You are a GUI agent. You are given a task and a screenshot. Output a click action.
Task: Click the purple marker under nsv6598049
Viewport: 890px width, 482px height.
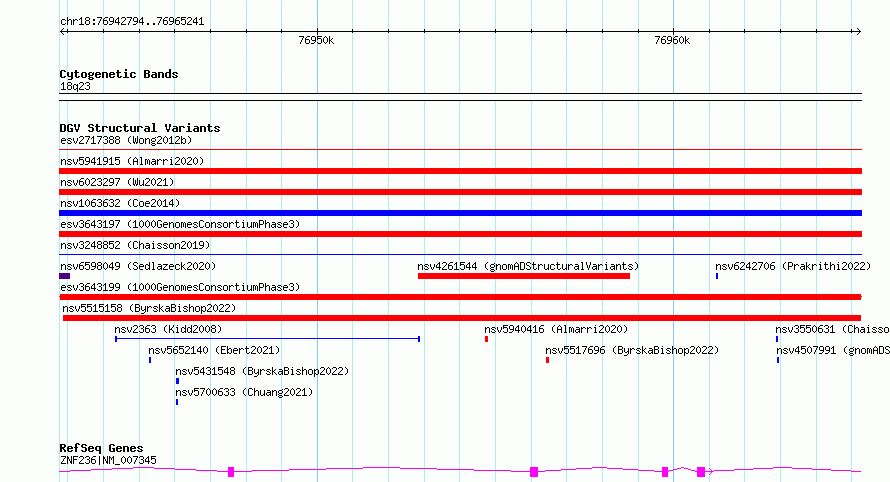(65, 276)
